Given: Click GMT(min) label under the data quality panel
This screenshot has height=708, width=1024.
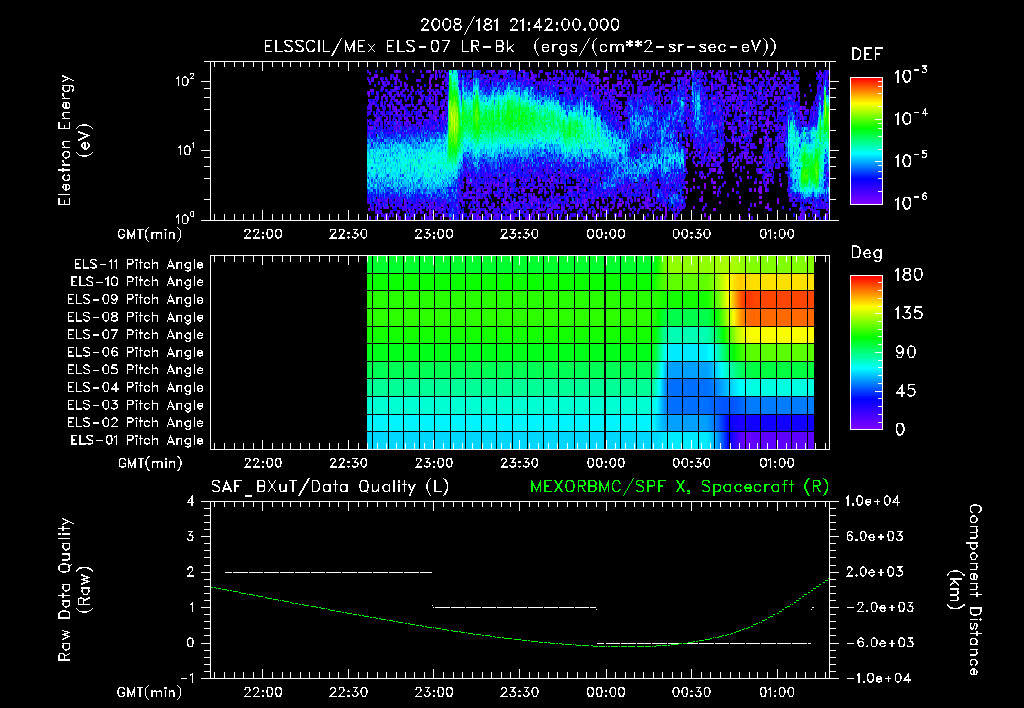Looking at the screenshot, I should [x=150, y=692].
